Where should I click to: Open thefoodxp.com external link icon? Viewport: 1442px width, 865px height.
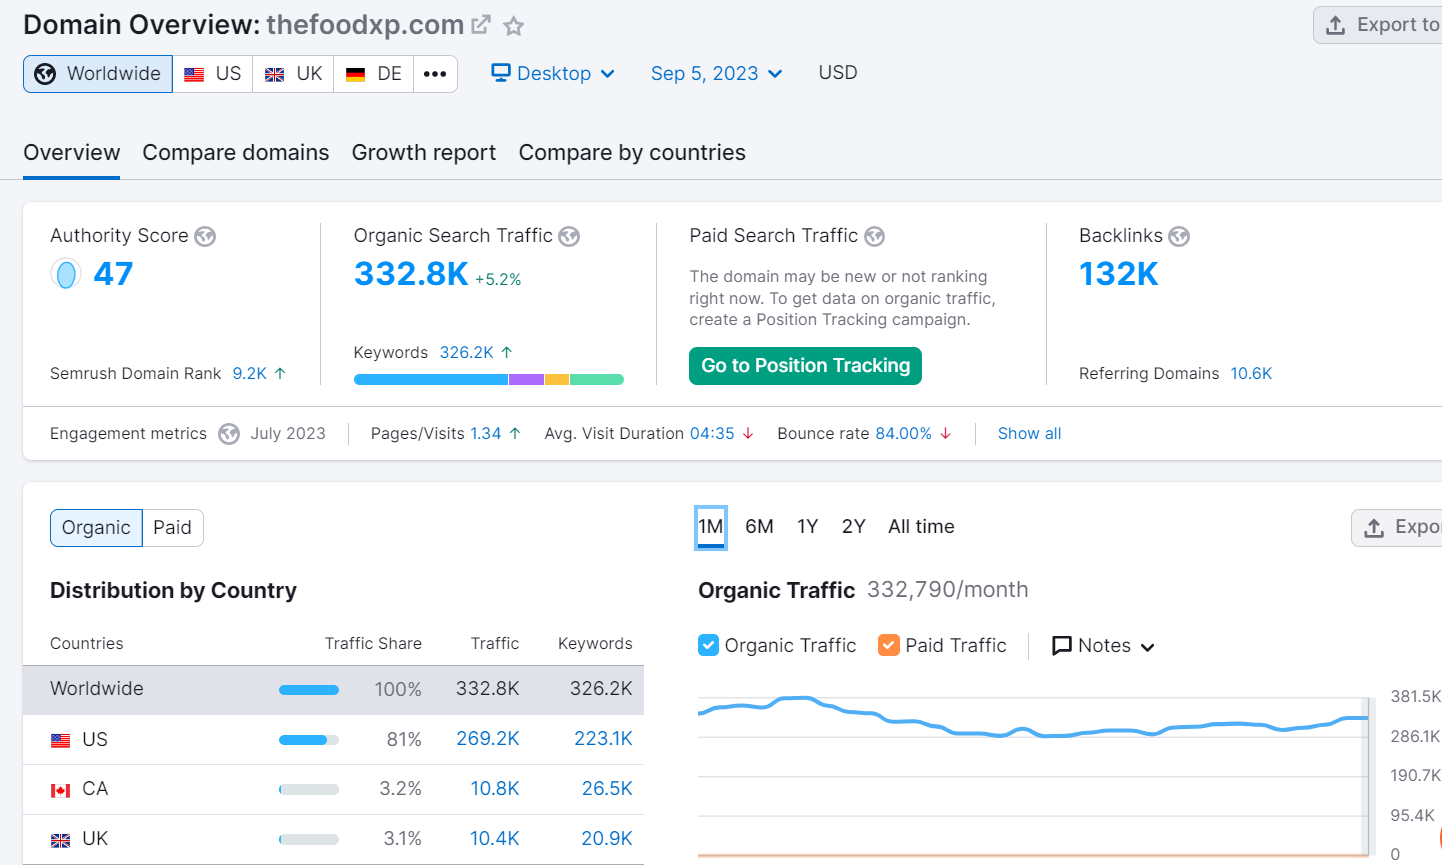pos(481,25)
